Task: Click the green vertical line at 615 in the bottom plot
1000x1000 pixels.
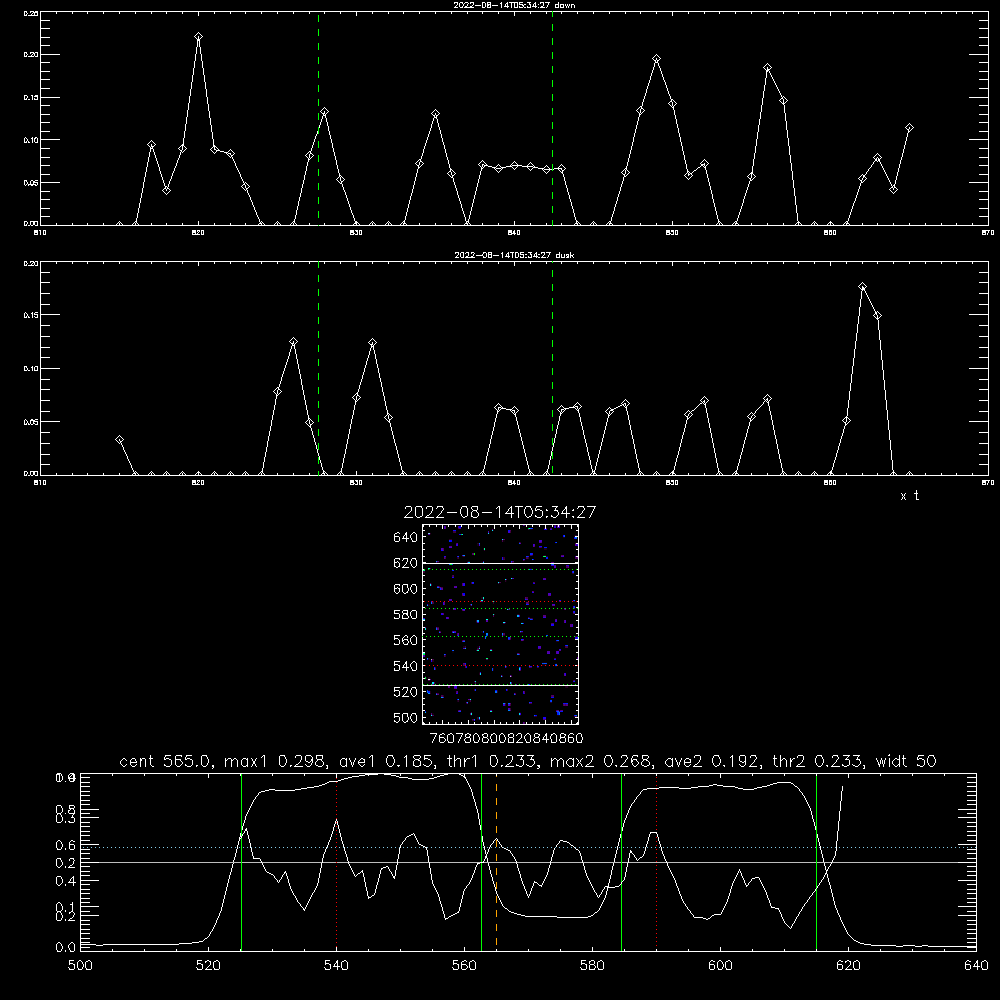Action: pyautogui.click(x=816, y=861)
